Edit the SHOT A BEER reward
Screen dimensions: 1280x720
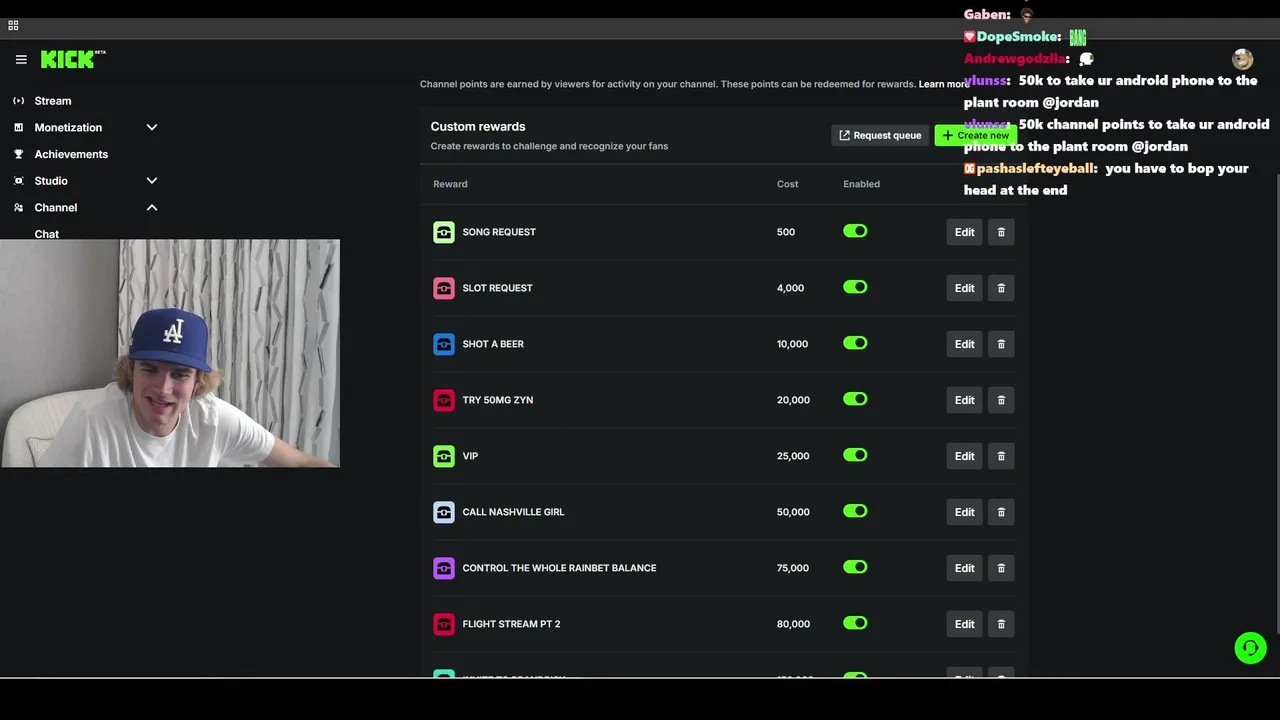(x=964, y=344)
